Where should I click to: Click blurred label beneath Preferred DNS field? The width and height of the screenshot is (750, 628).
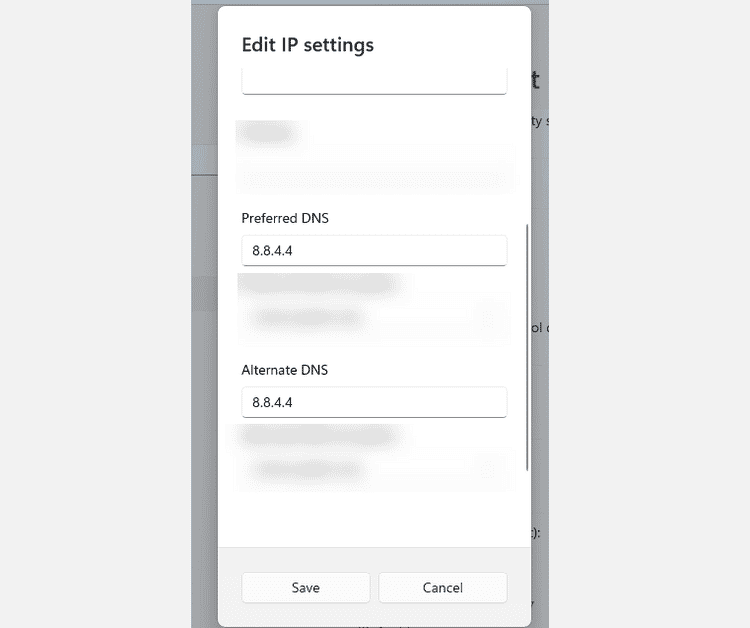318,285
